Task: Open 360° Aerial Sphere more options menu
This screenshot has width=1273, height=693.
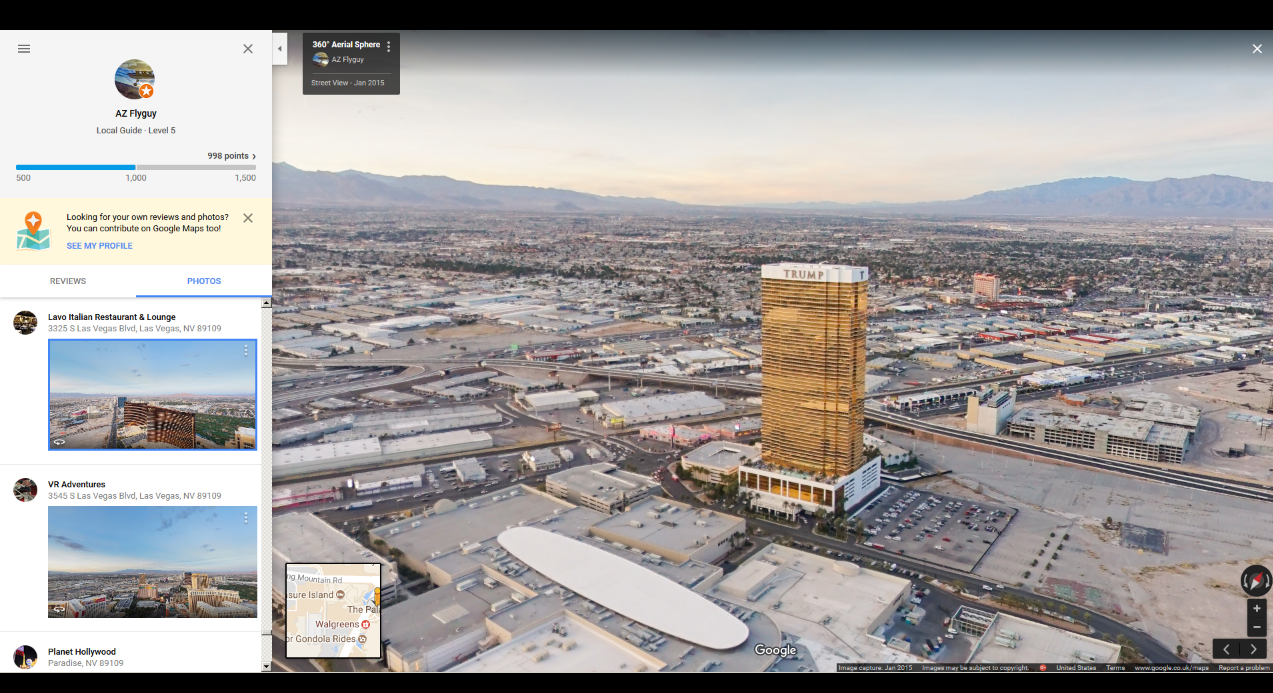Action: 389,47
